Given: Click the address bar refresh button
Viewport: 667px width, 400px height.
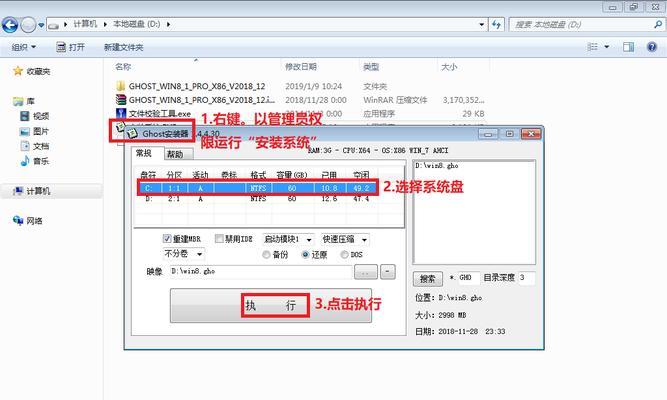Looking at the screenshot, I should pos(496,25).
